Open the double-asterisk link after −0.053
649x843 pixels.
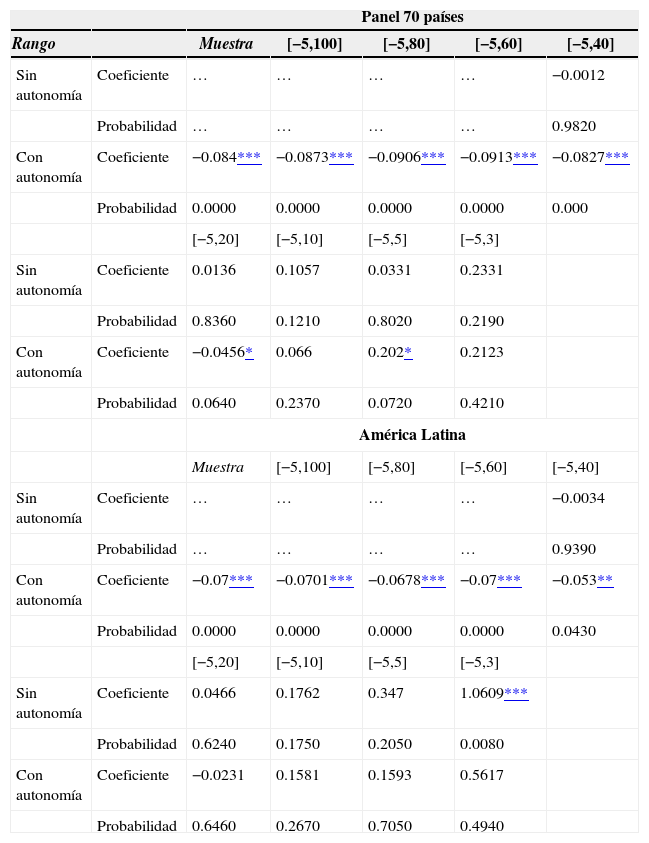[x=605, y=581]
